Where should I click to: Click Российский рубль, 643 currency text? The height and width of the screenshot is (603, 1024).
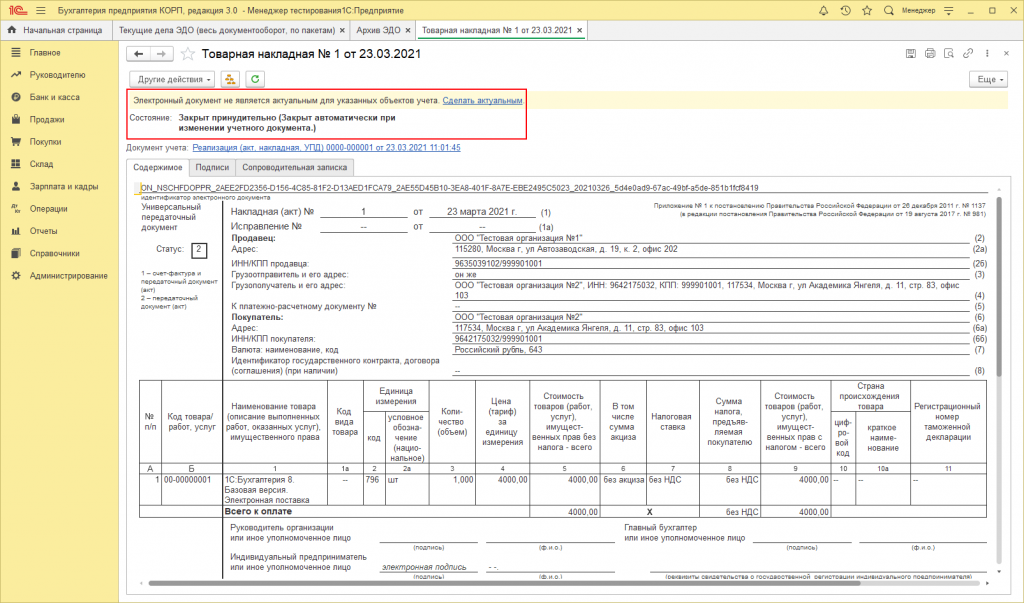pos(498,350)
